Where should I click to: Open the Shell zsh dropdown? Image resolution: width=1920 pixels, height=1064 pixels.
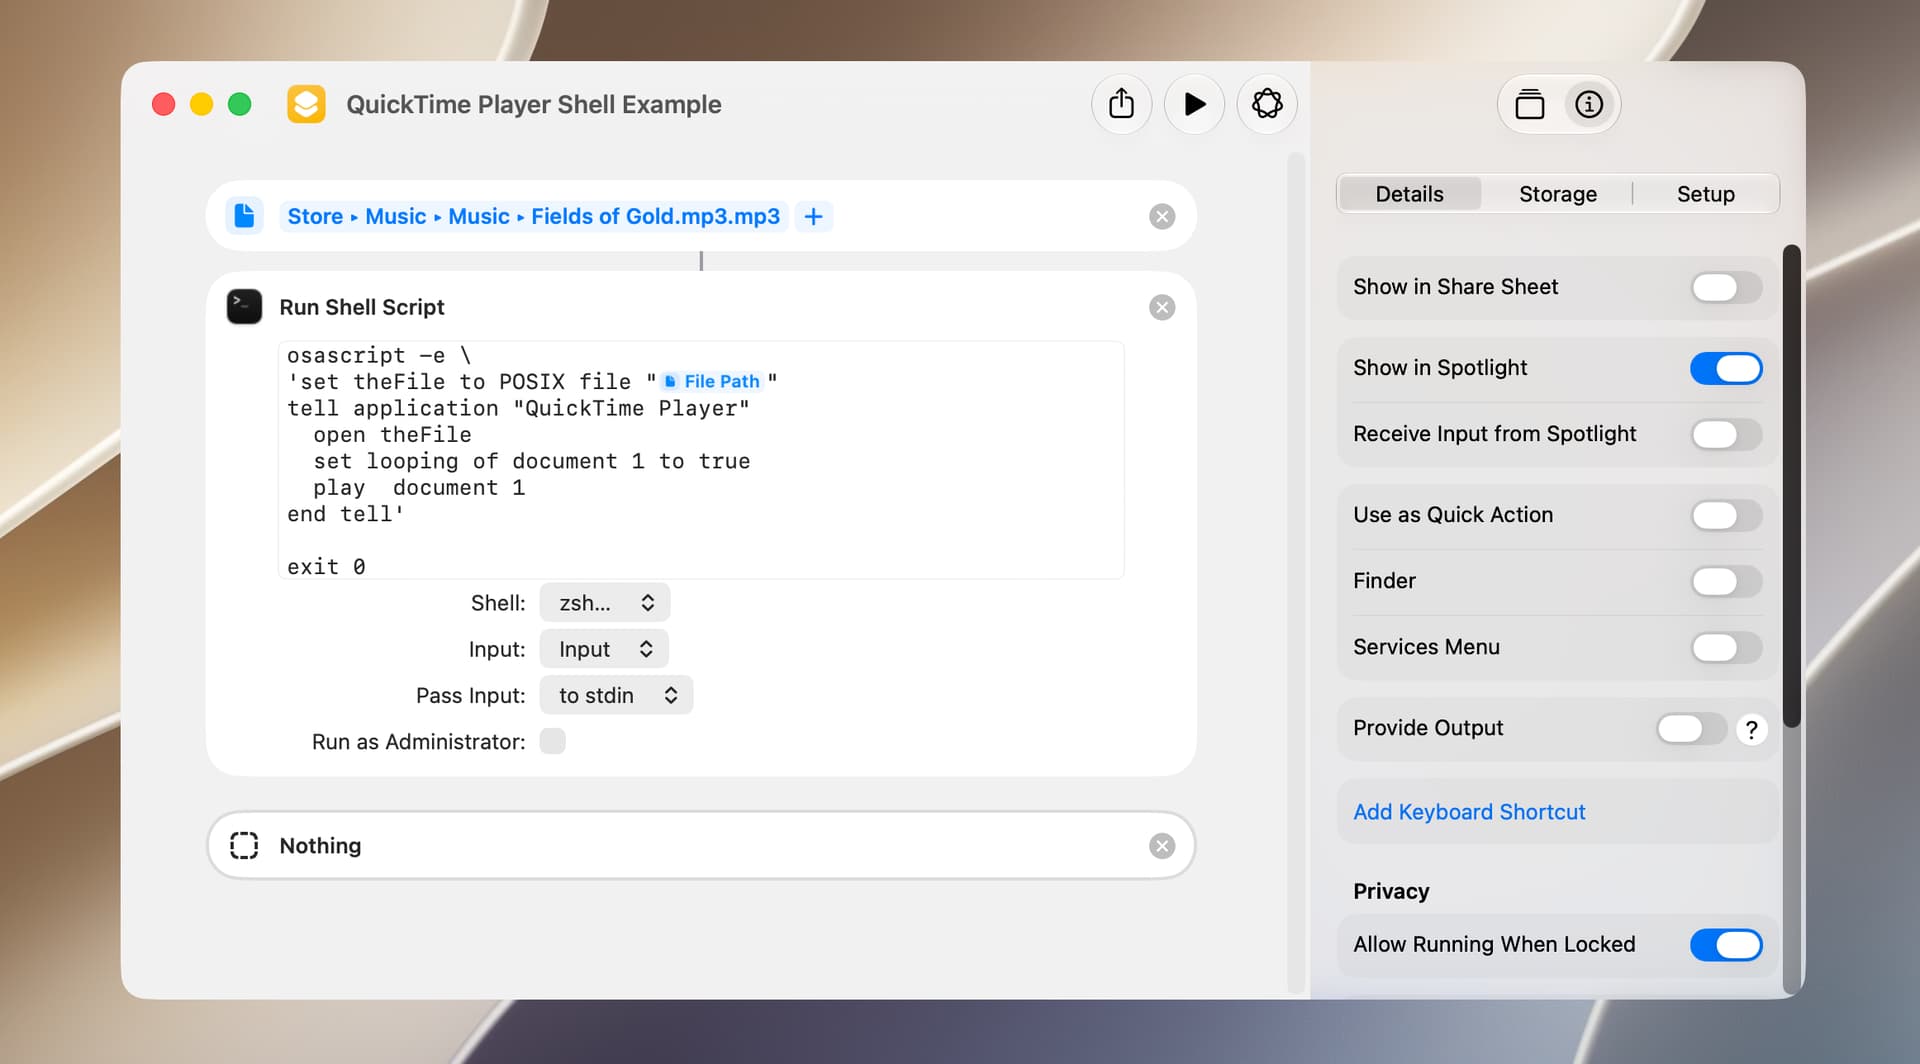click(x=605, y=603)
